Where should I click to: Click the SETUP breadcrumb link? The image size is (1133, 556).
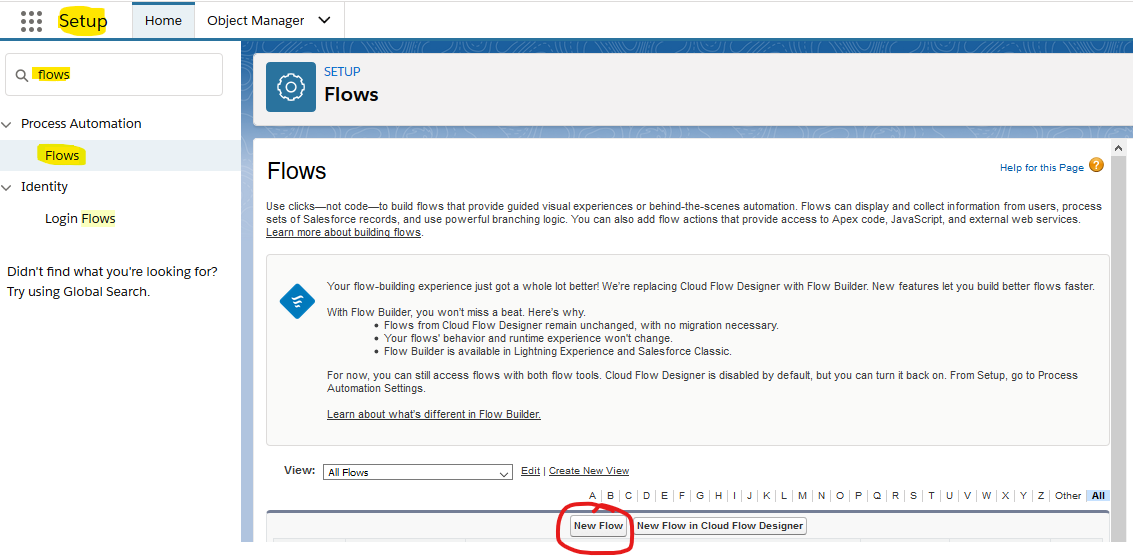click(343, 72)
